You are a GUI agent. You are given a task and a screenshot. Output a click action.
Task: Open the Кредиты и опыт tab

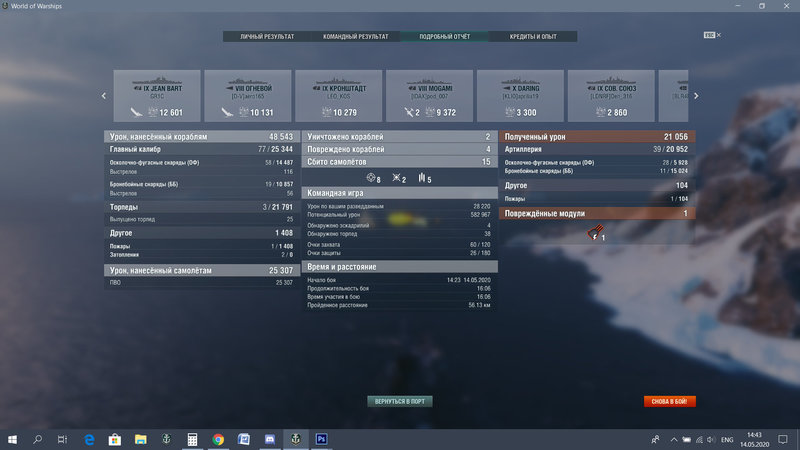pos(532,36)
